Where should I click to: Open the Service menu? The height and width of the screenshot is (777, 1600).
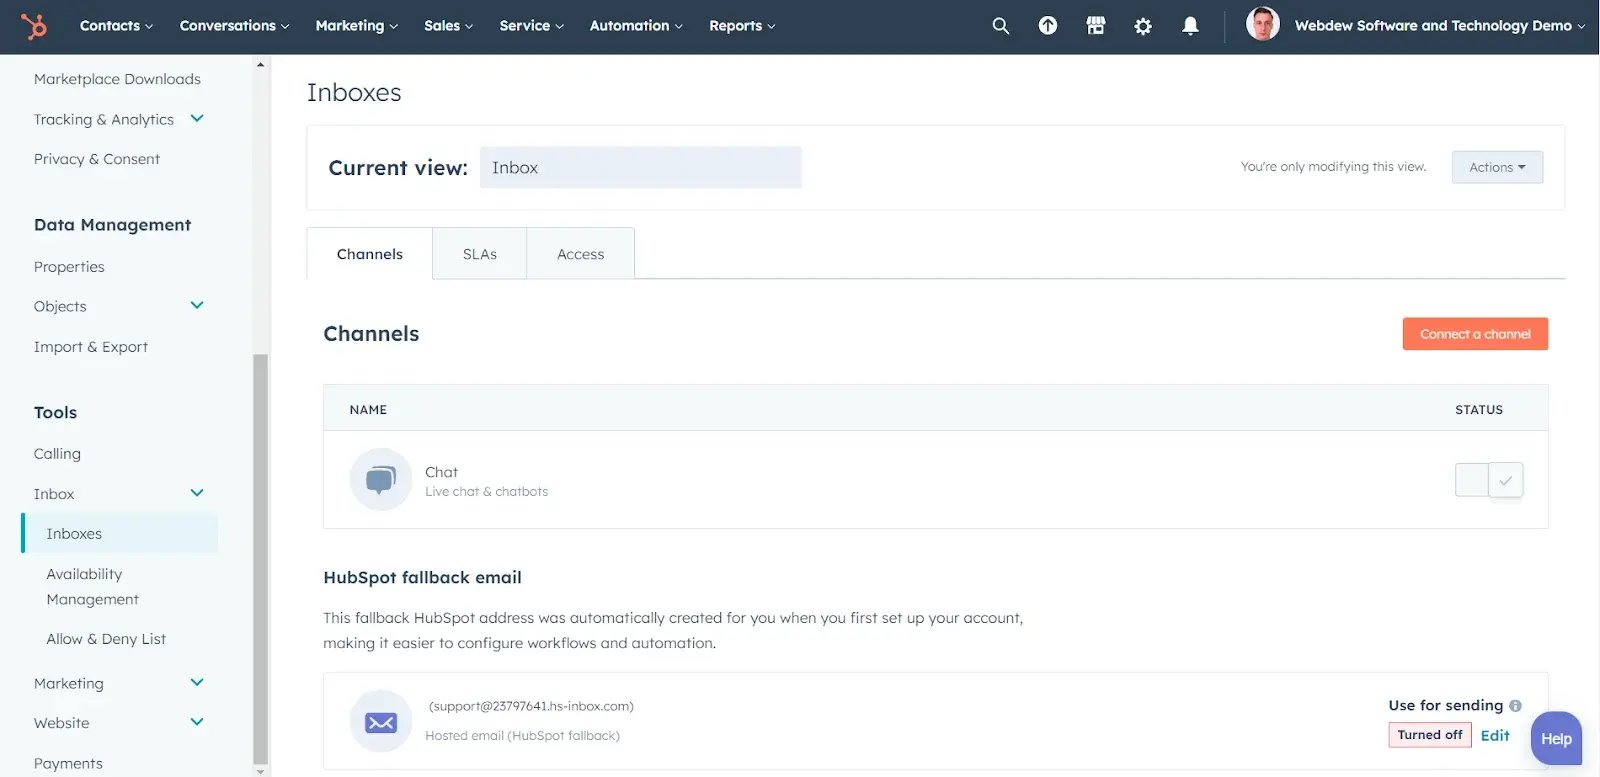point(531,26)
